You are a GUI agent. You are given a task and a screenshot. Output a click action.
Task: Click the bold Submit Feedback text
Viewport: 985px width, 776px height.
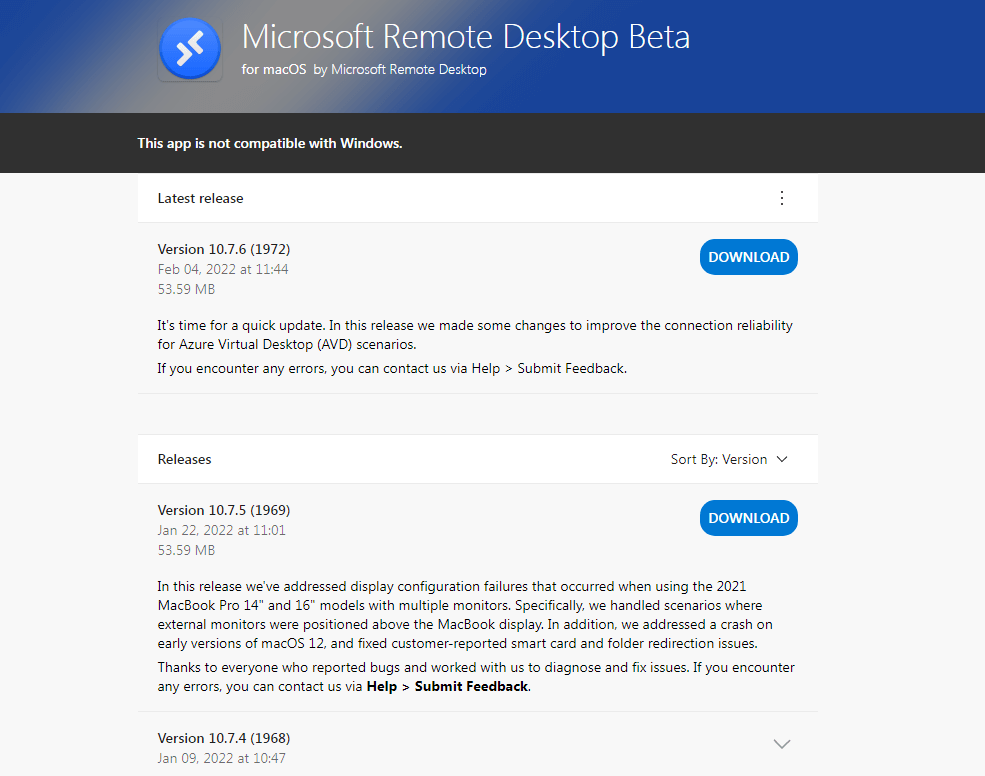coord(471,686)
